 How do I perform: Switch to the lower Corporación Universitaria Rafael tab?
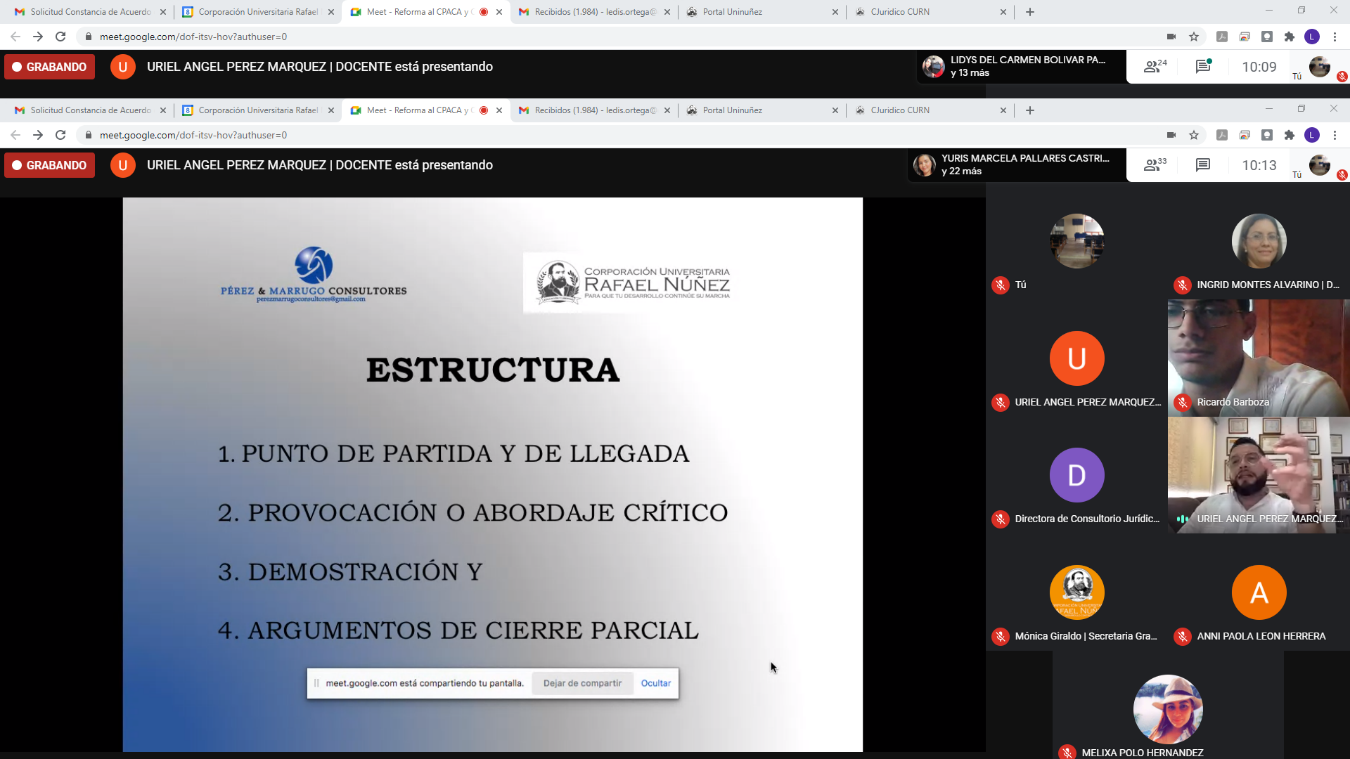coord(256,110)
